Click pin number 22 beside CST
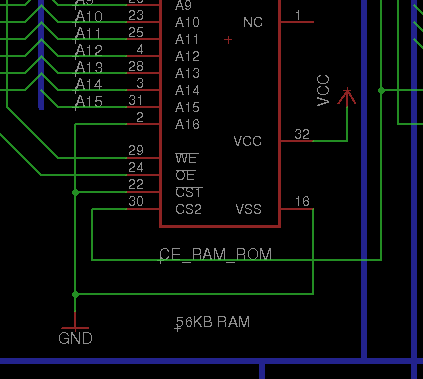Screen dimensions: 423x379 coord(136,184)
